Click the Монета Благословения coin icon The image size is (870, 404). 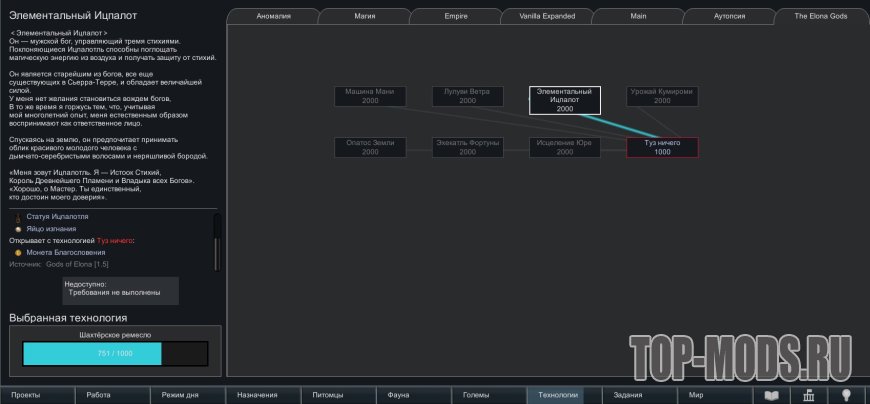pyautogui.click(x=18, y=252)
